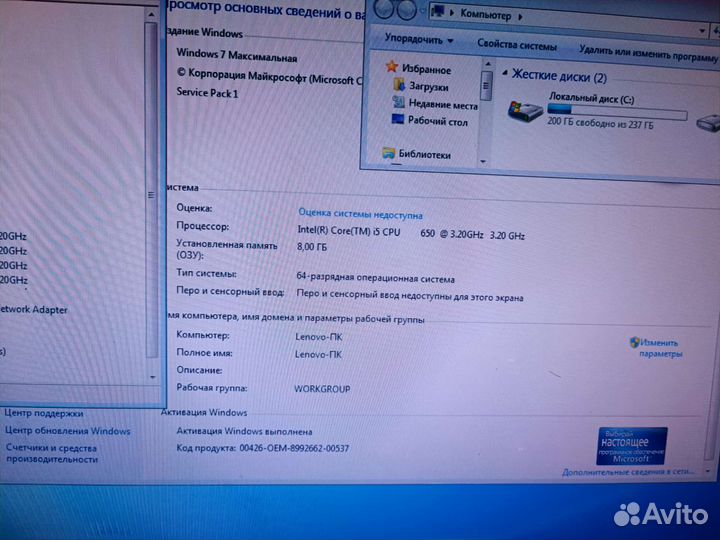Screen dimensions: 720x540
Task: Click the left window's scroll-up arrow
Action: [x=151, y=15]
